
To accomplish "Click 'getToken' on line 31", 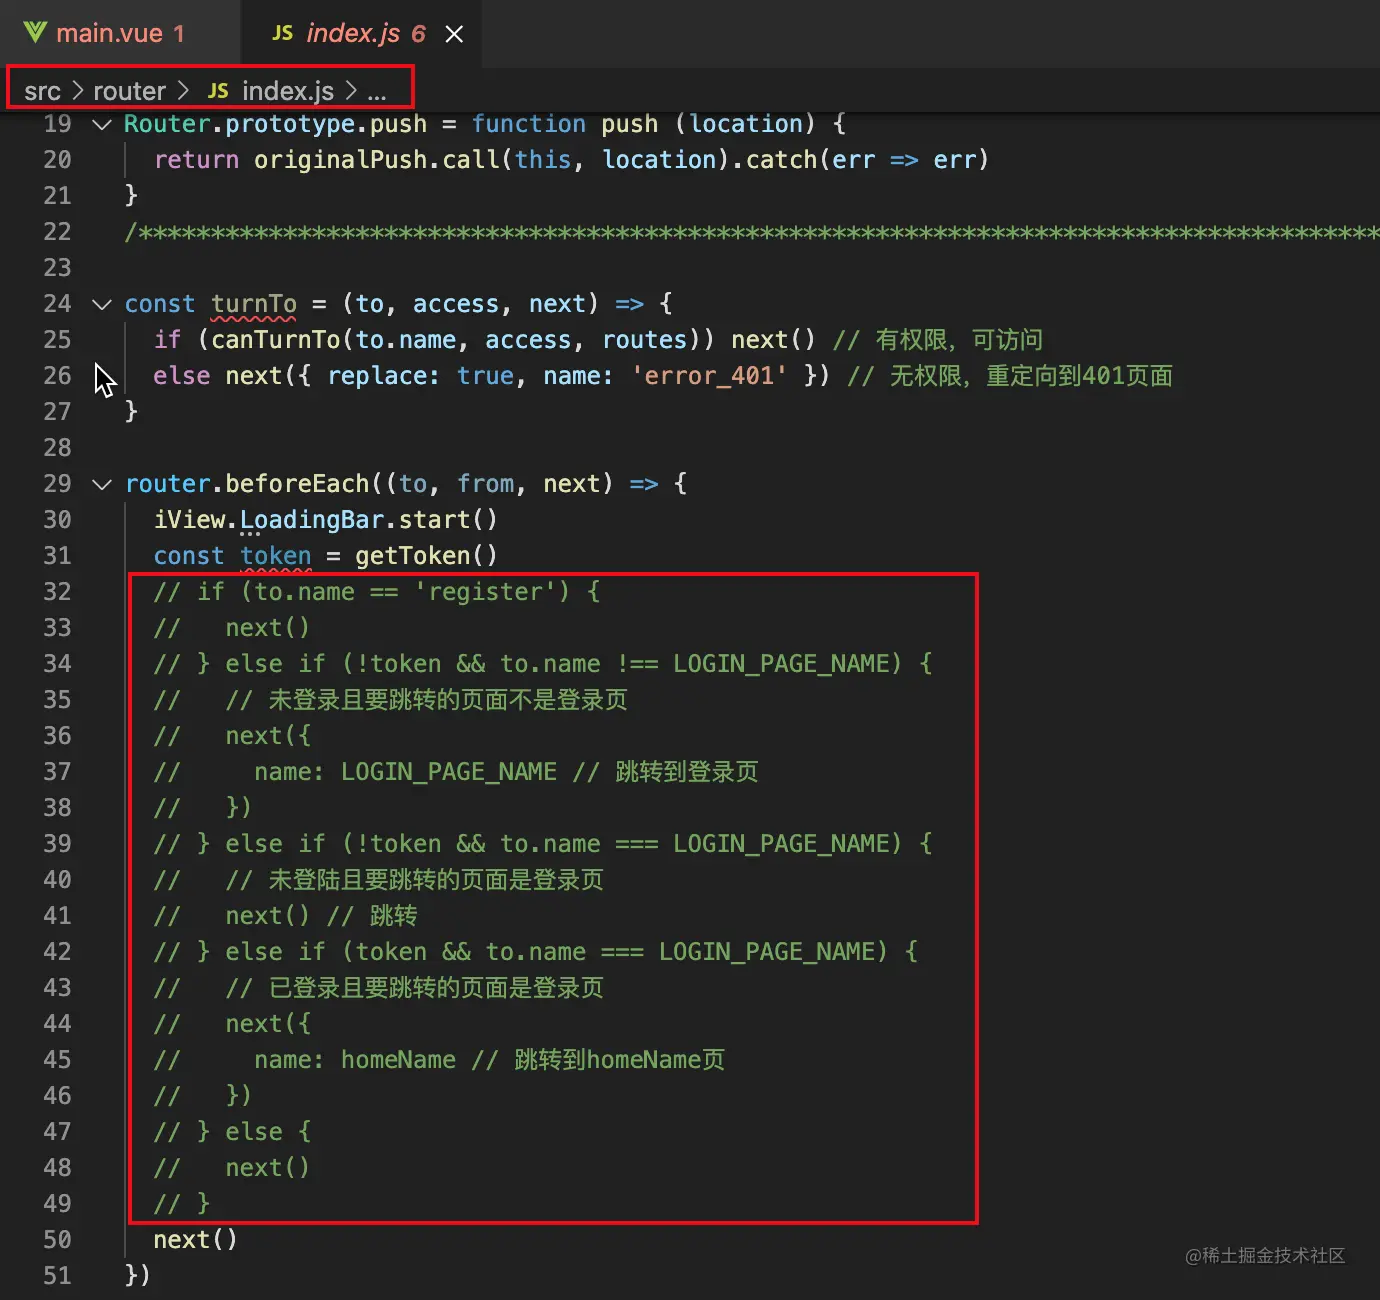I will tap(413, 556).
